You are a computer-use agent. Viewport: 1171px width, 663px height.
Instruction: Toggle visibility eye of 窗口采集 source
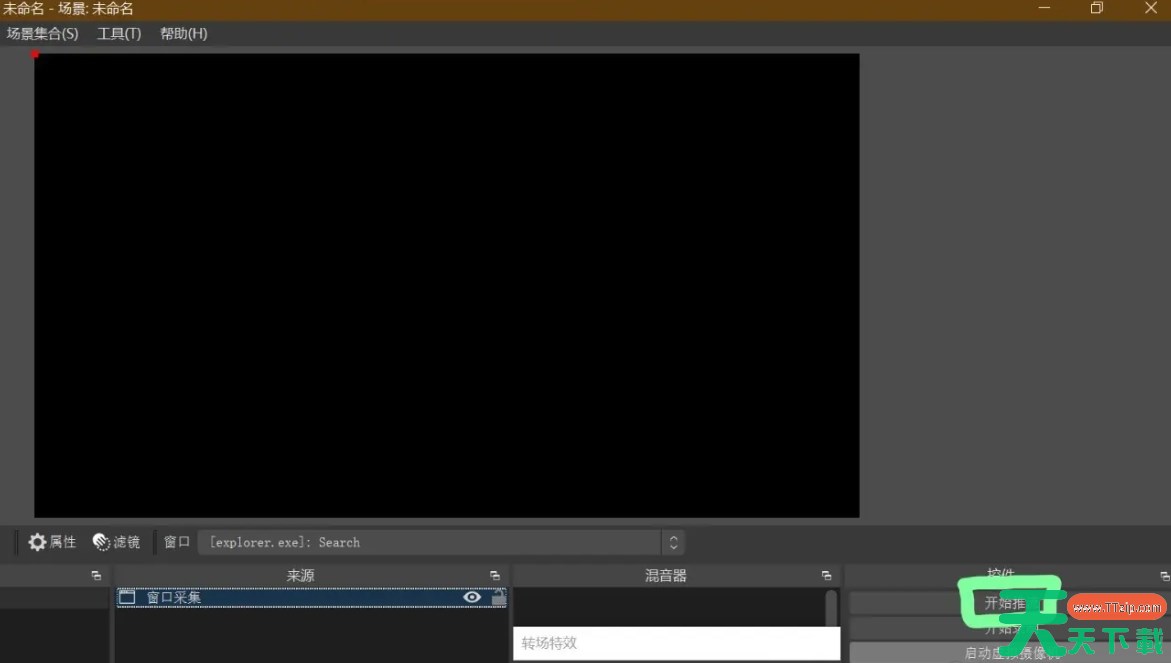click(472, 597)
